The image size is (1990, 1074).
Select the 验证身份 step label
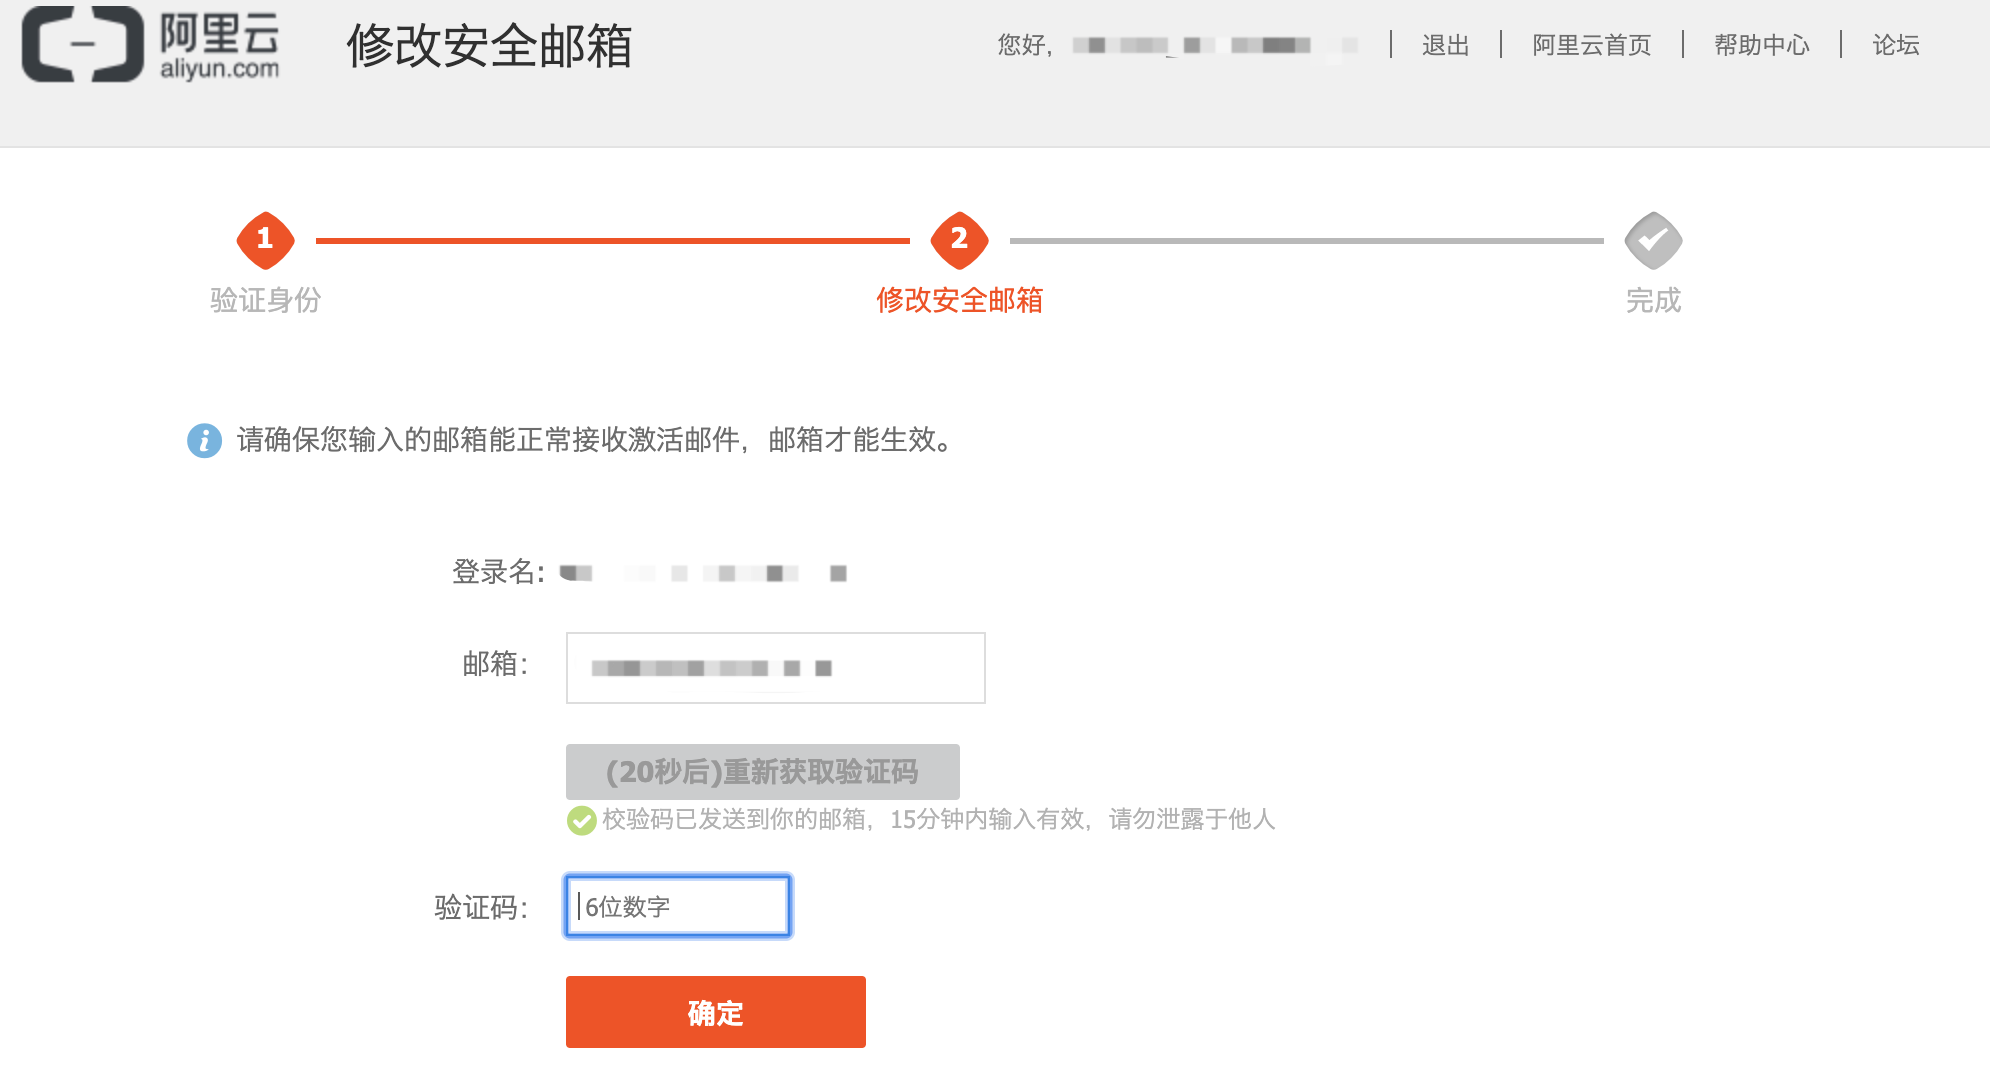[x=264, y=300]
